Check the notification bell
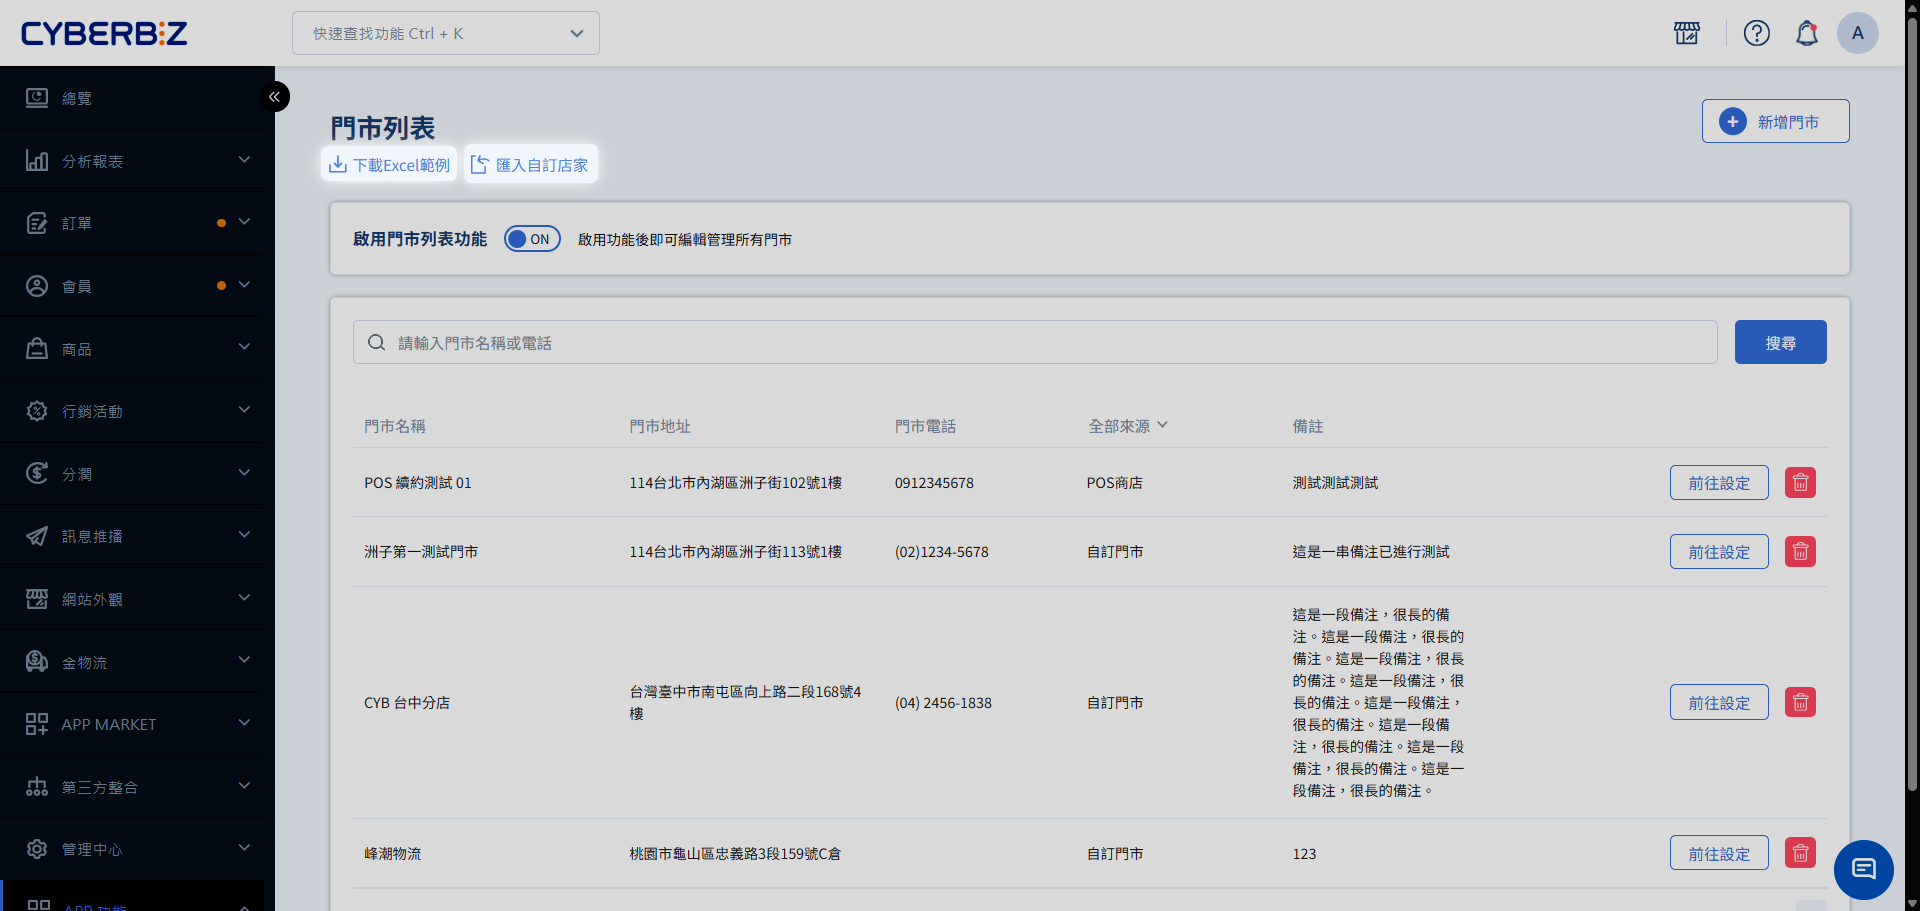The height and width of the screenshot is (911, 1920). [x=1806, y=33]
